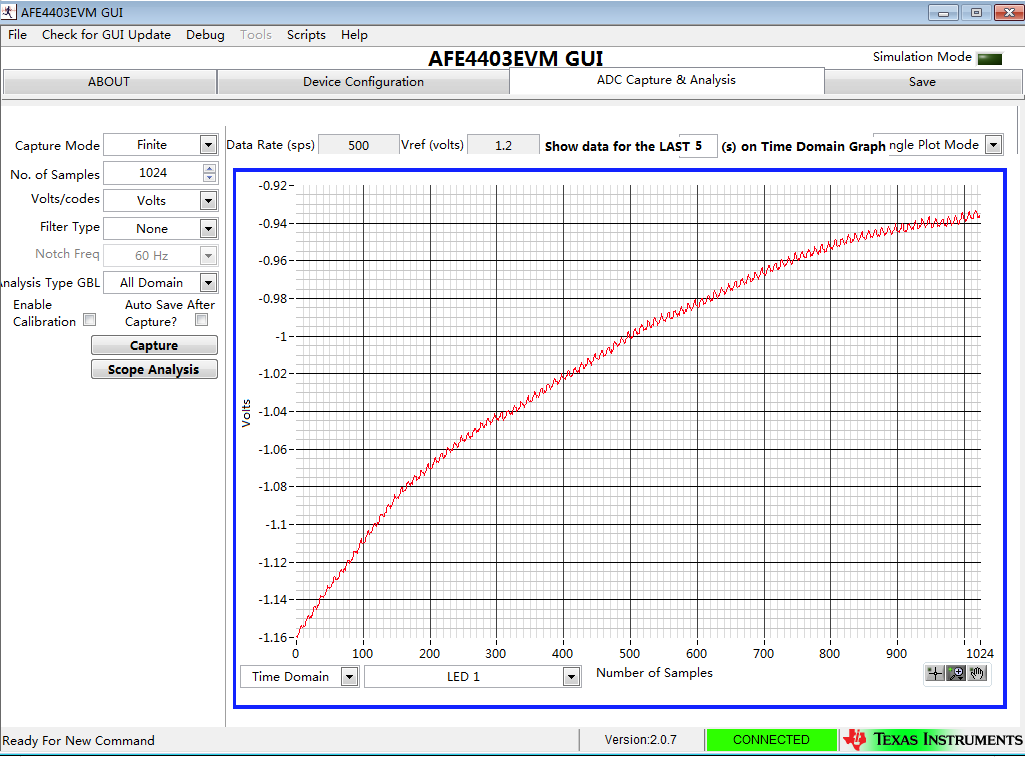Click the No. of Samples 1024 field
The image size is (1025, 757).
[x=153, y=173]
